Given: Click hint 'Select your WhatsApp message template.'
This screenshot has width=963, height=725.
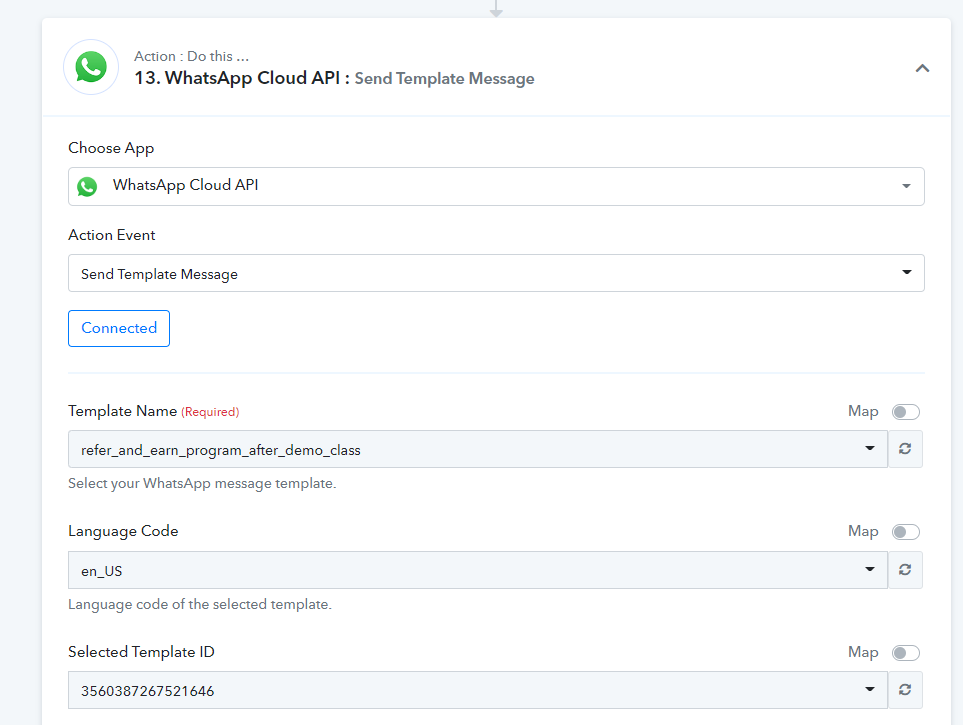Looking at the screenshot, I should pyautogui.click(x=202, y=484).
